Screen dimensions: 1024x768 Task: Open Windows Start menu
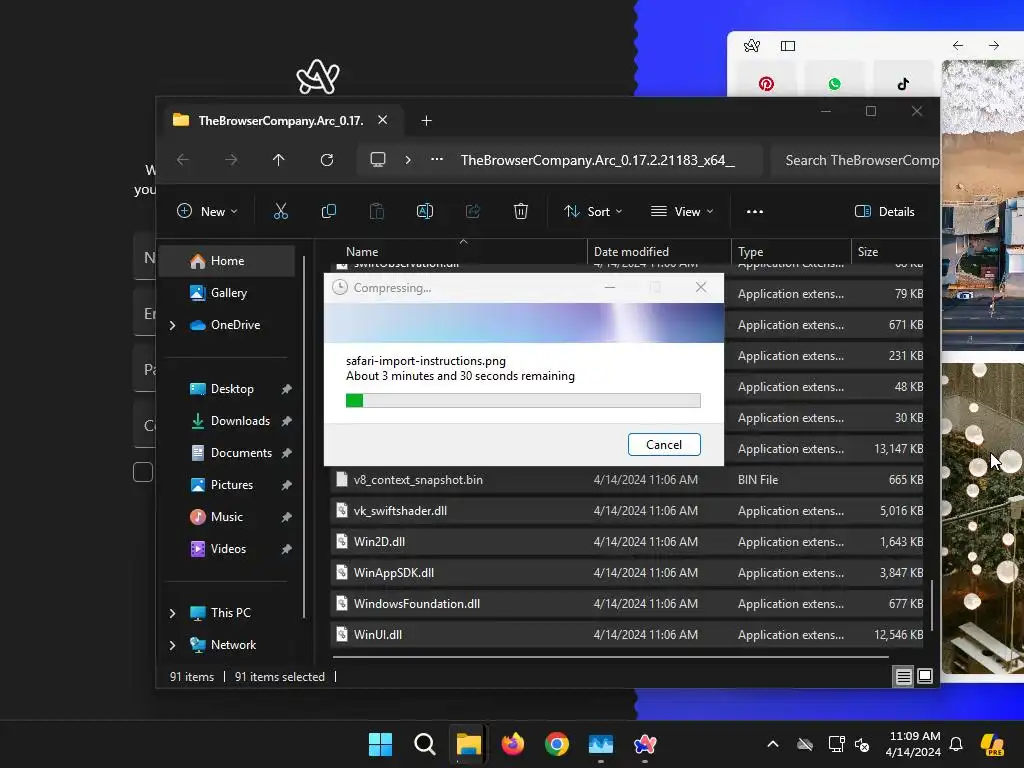tap(380, 744)
